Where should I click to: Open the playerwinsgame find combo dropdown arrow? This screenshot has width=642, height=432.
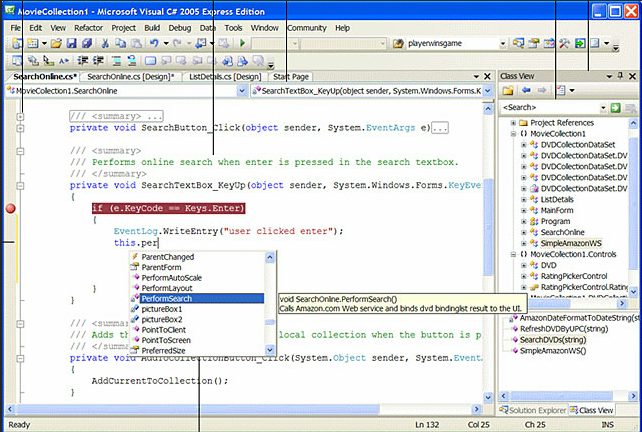pyautogui.click(x=502, y=43)
